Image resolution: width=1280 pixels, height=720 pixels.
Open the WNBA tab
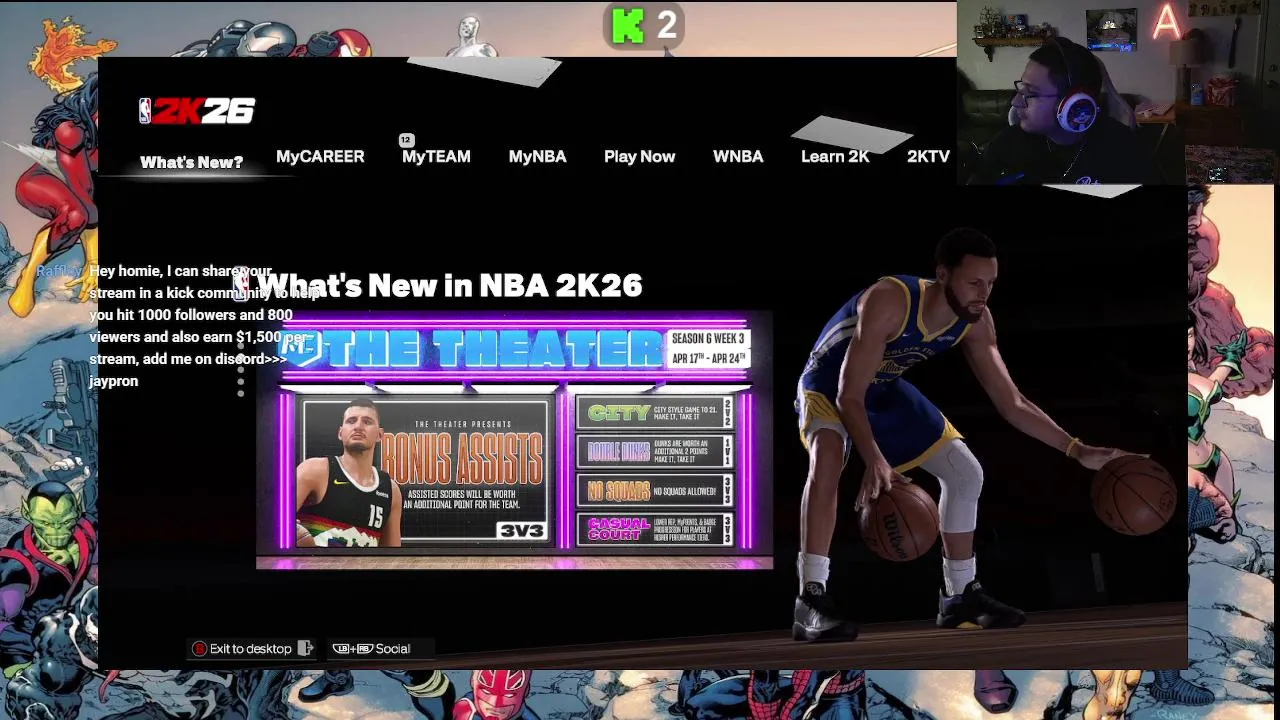point(738,156)
